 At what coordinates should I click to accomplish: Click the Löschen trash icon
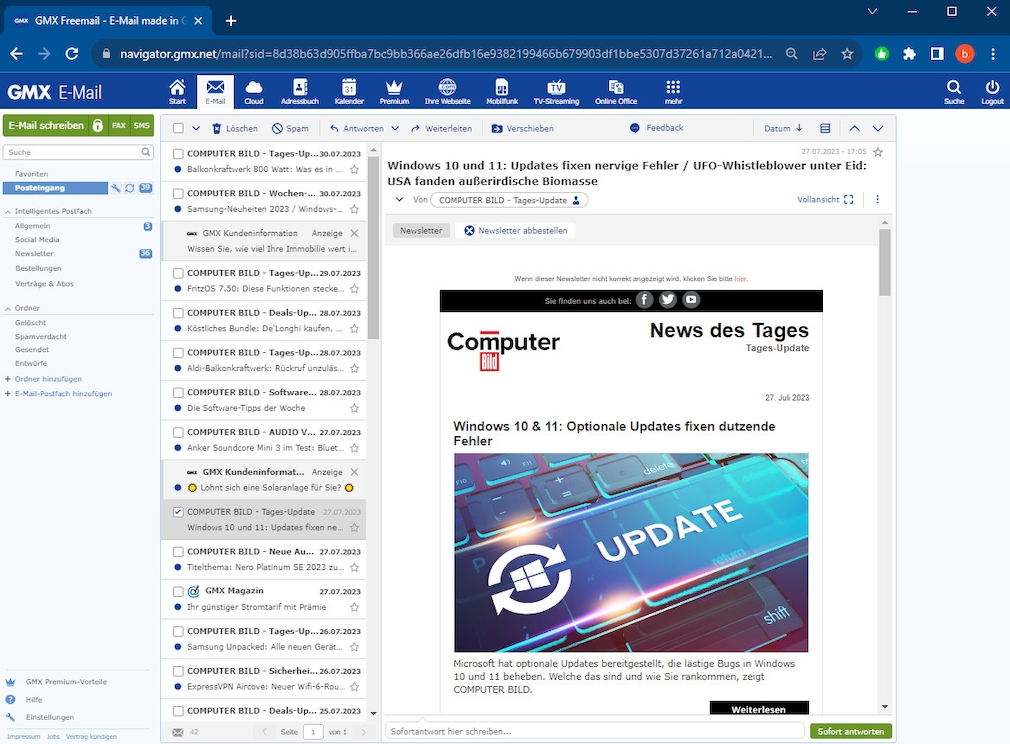pos(217,128)
